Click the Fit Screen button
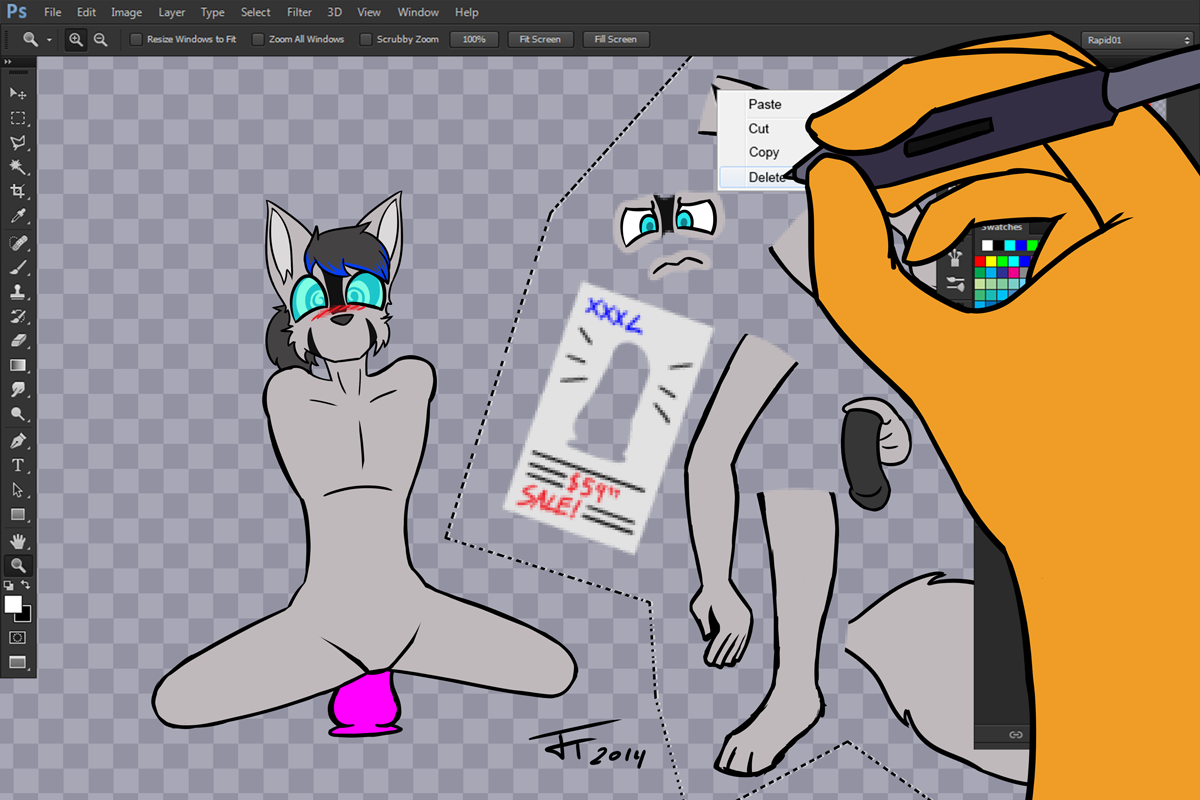The image size is (1200, 800). [x=540, y=39]
